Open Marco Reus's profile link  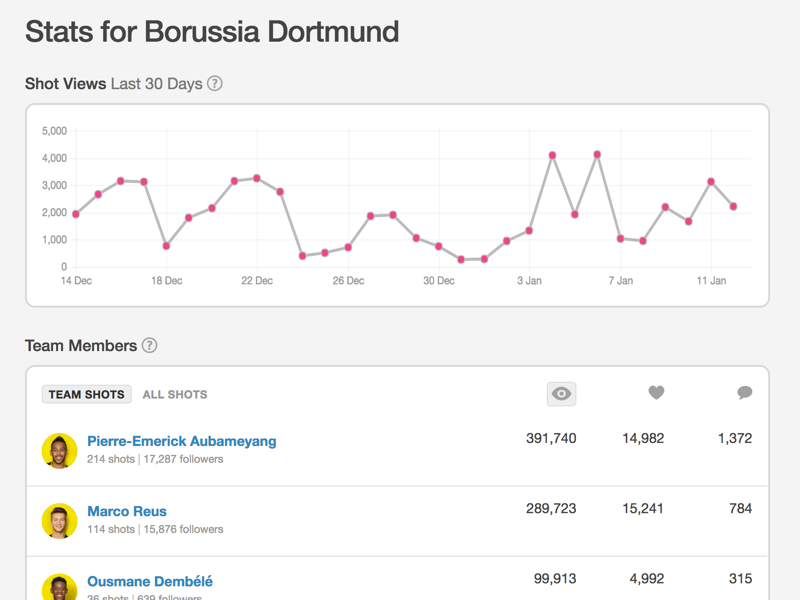[126, 511]
